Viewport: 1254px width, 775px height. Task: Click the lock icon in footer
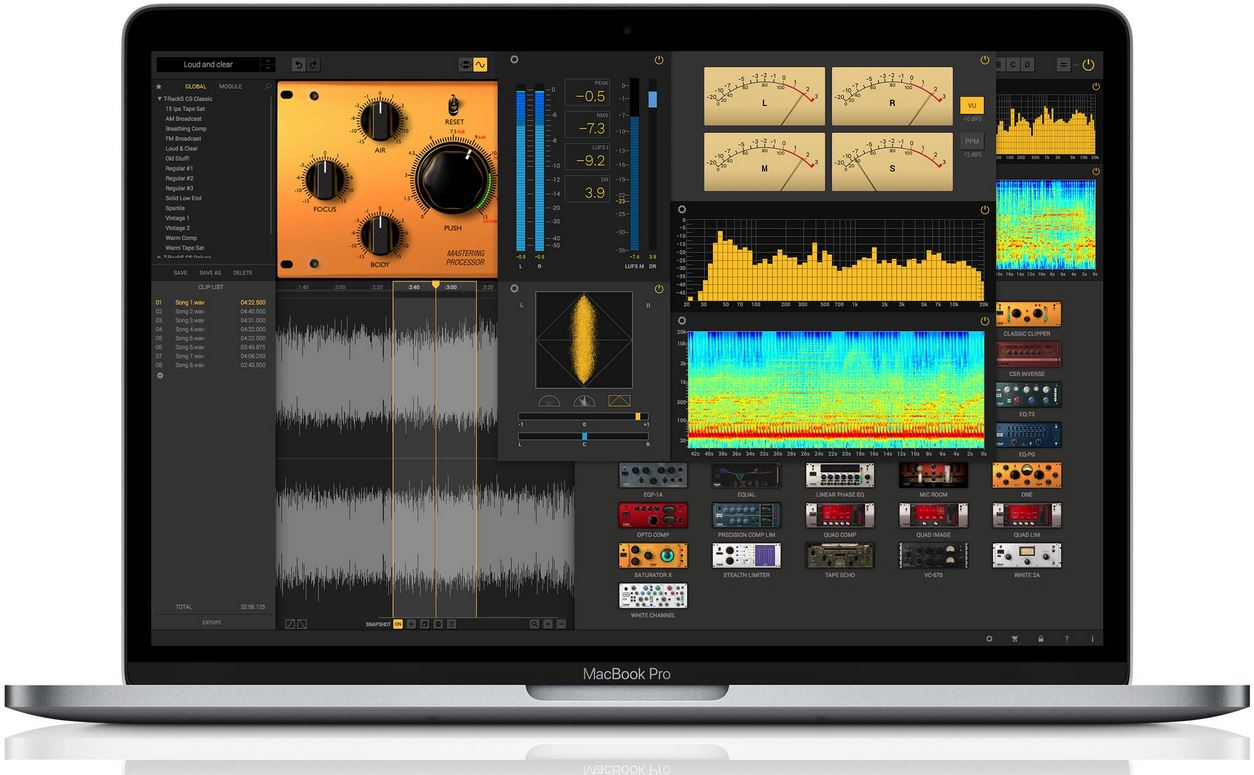coord(1041,638)
